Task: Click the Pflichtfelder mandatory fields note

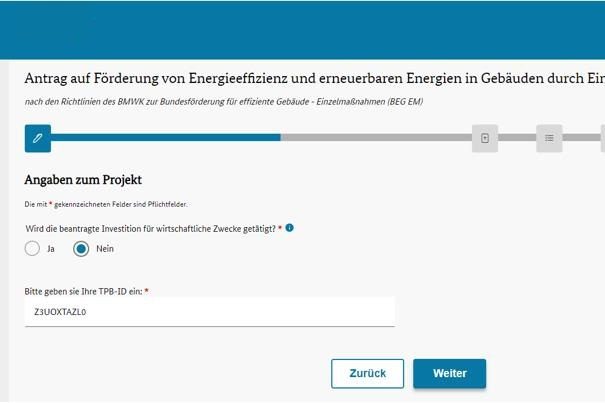Action: pyautogui.click(x=105, y=204)
